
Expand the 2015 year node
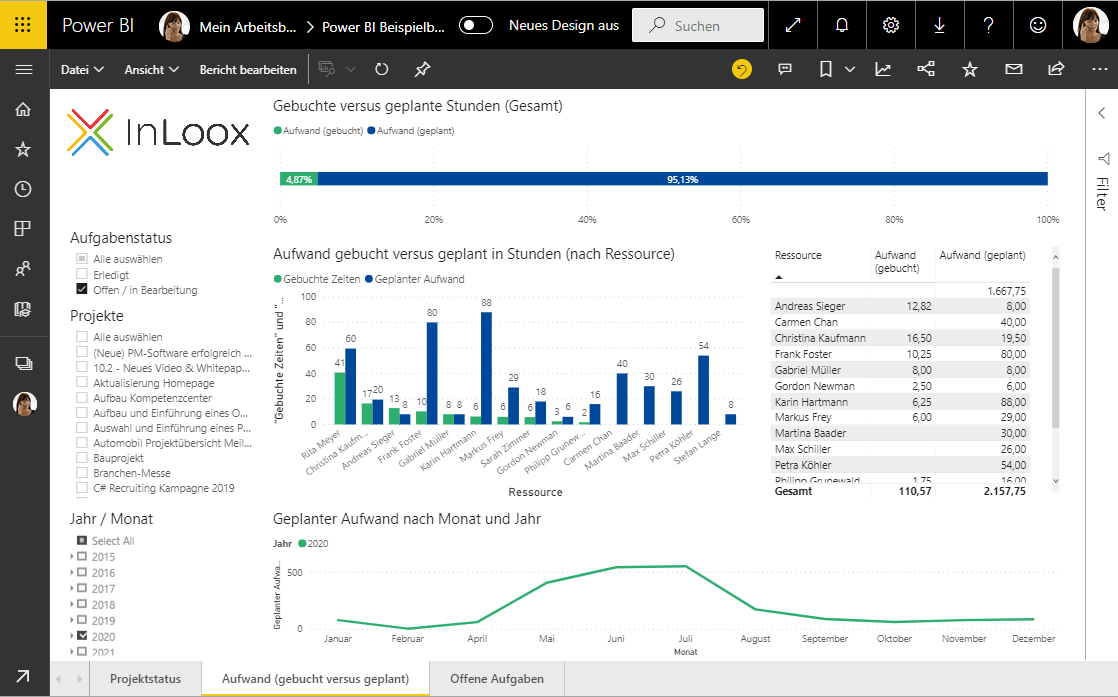(x=72, y=556)
